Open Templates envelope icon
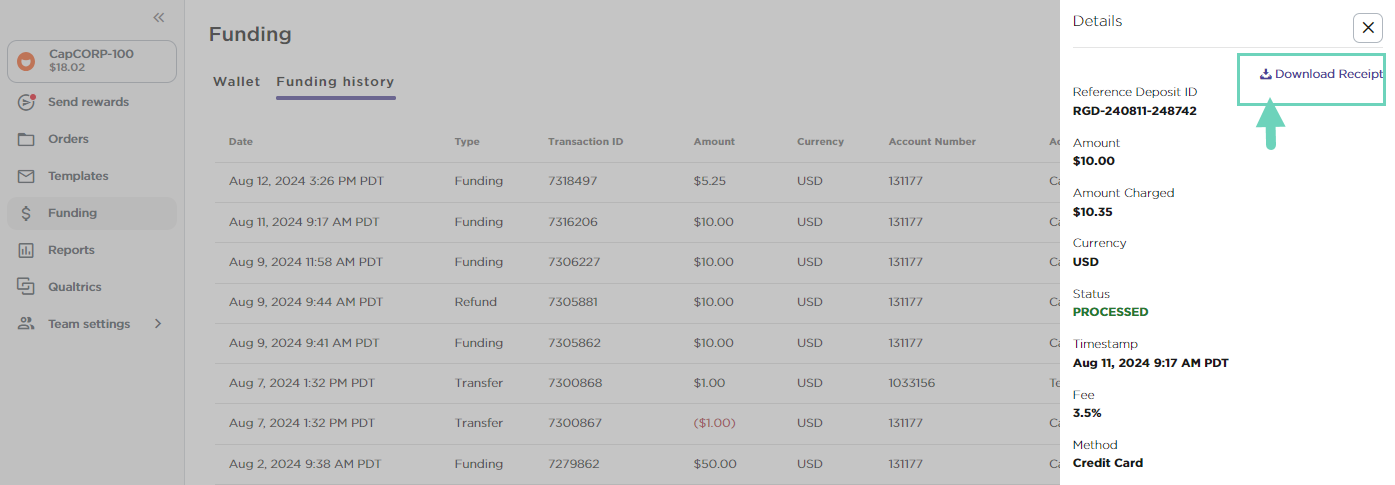The width and height of the screenshot is (1395, 485). [27, 176]
